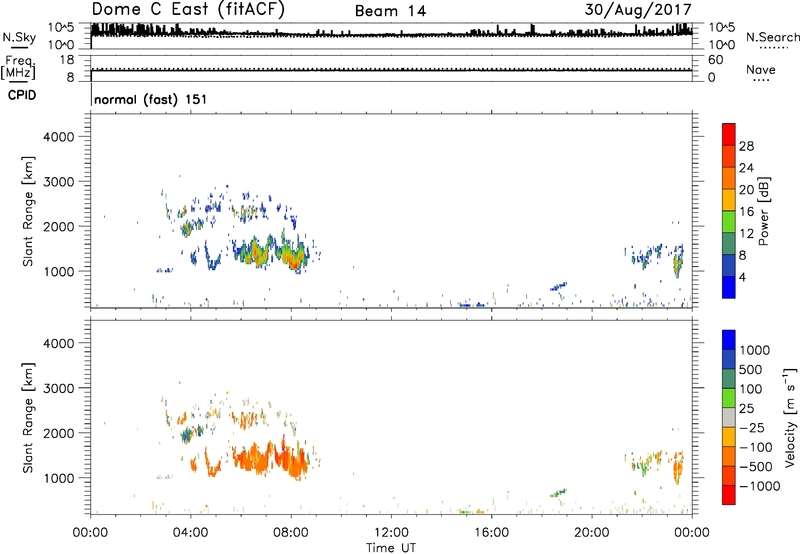Click the "08:00" time axis tick label

291,533
